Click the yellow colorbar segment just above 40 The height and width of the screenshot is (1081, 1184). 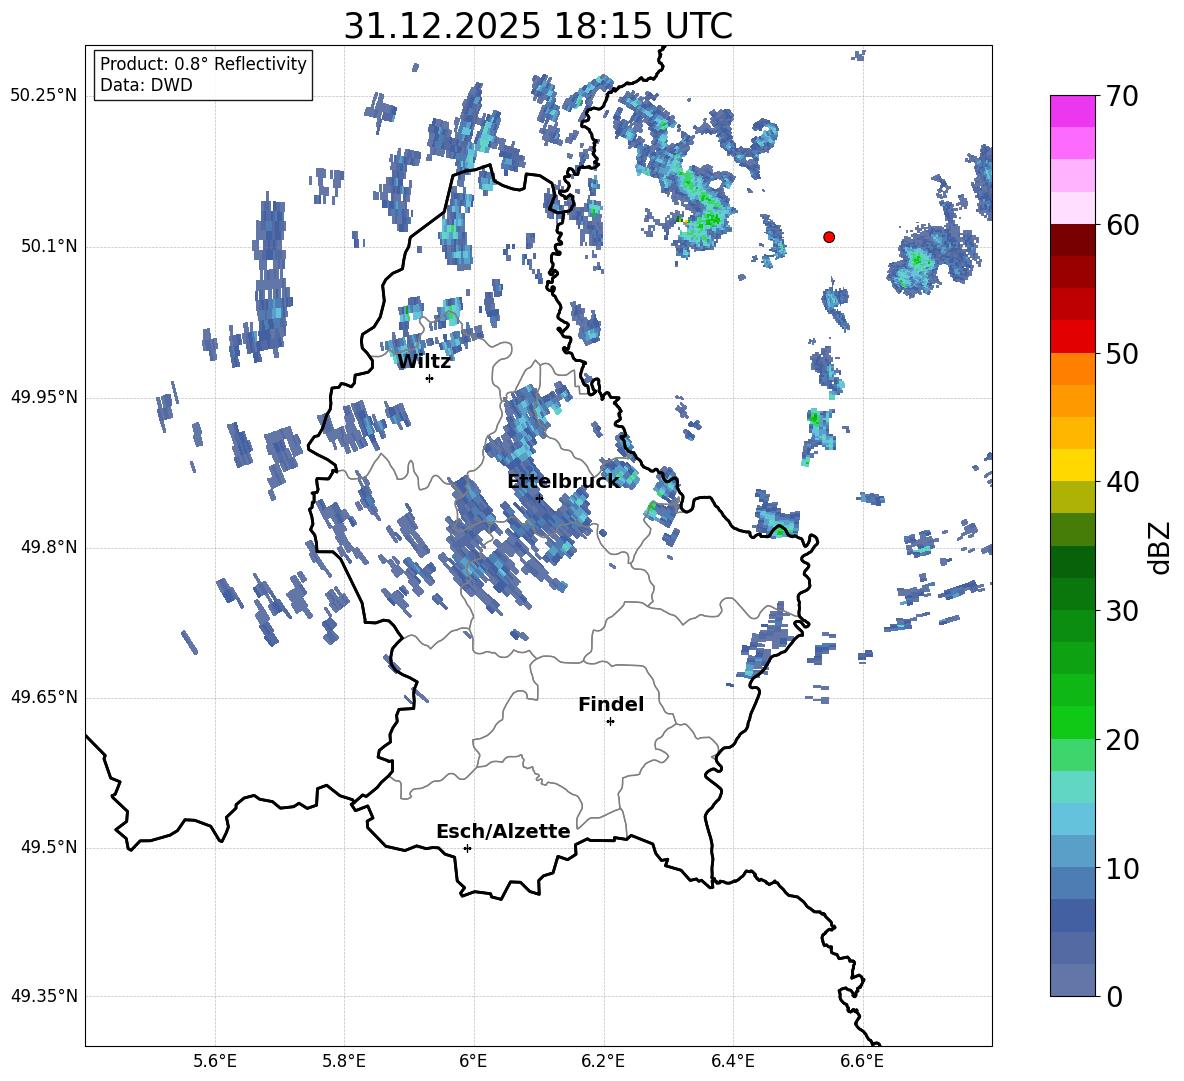pos(1072,465)
